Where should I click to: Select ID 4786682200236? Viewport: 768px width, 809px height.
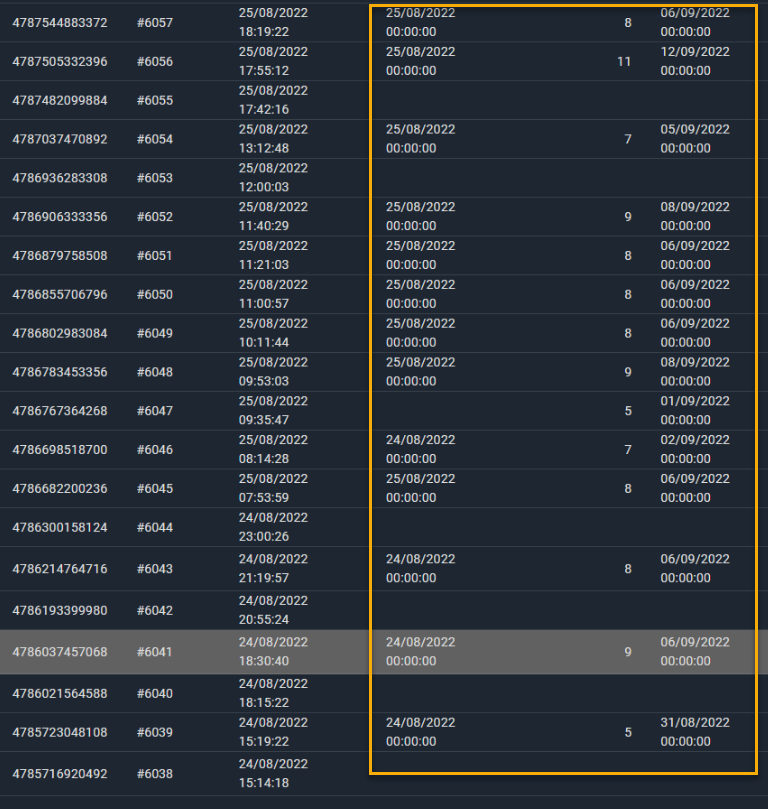59,488
